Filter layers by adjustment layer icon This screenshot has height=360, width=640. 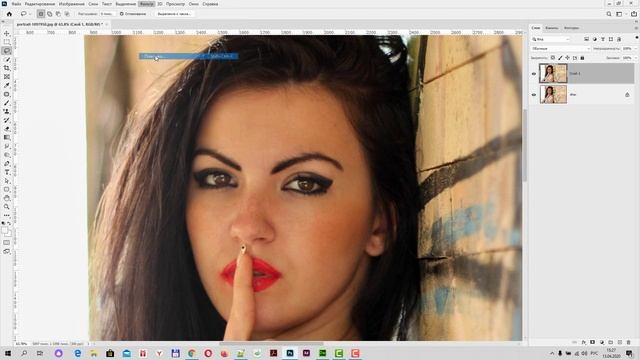point(595,39)
